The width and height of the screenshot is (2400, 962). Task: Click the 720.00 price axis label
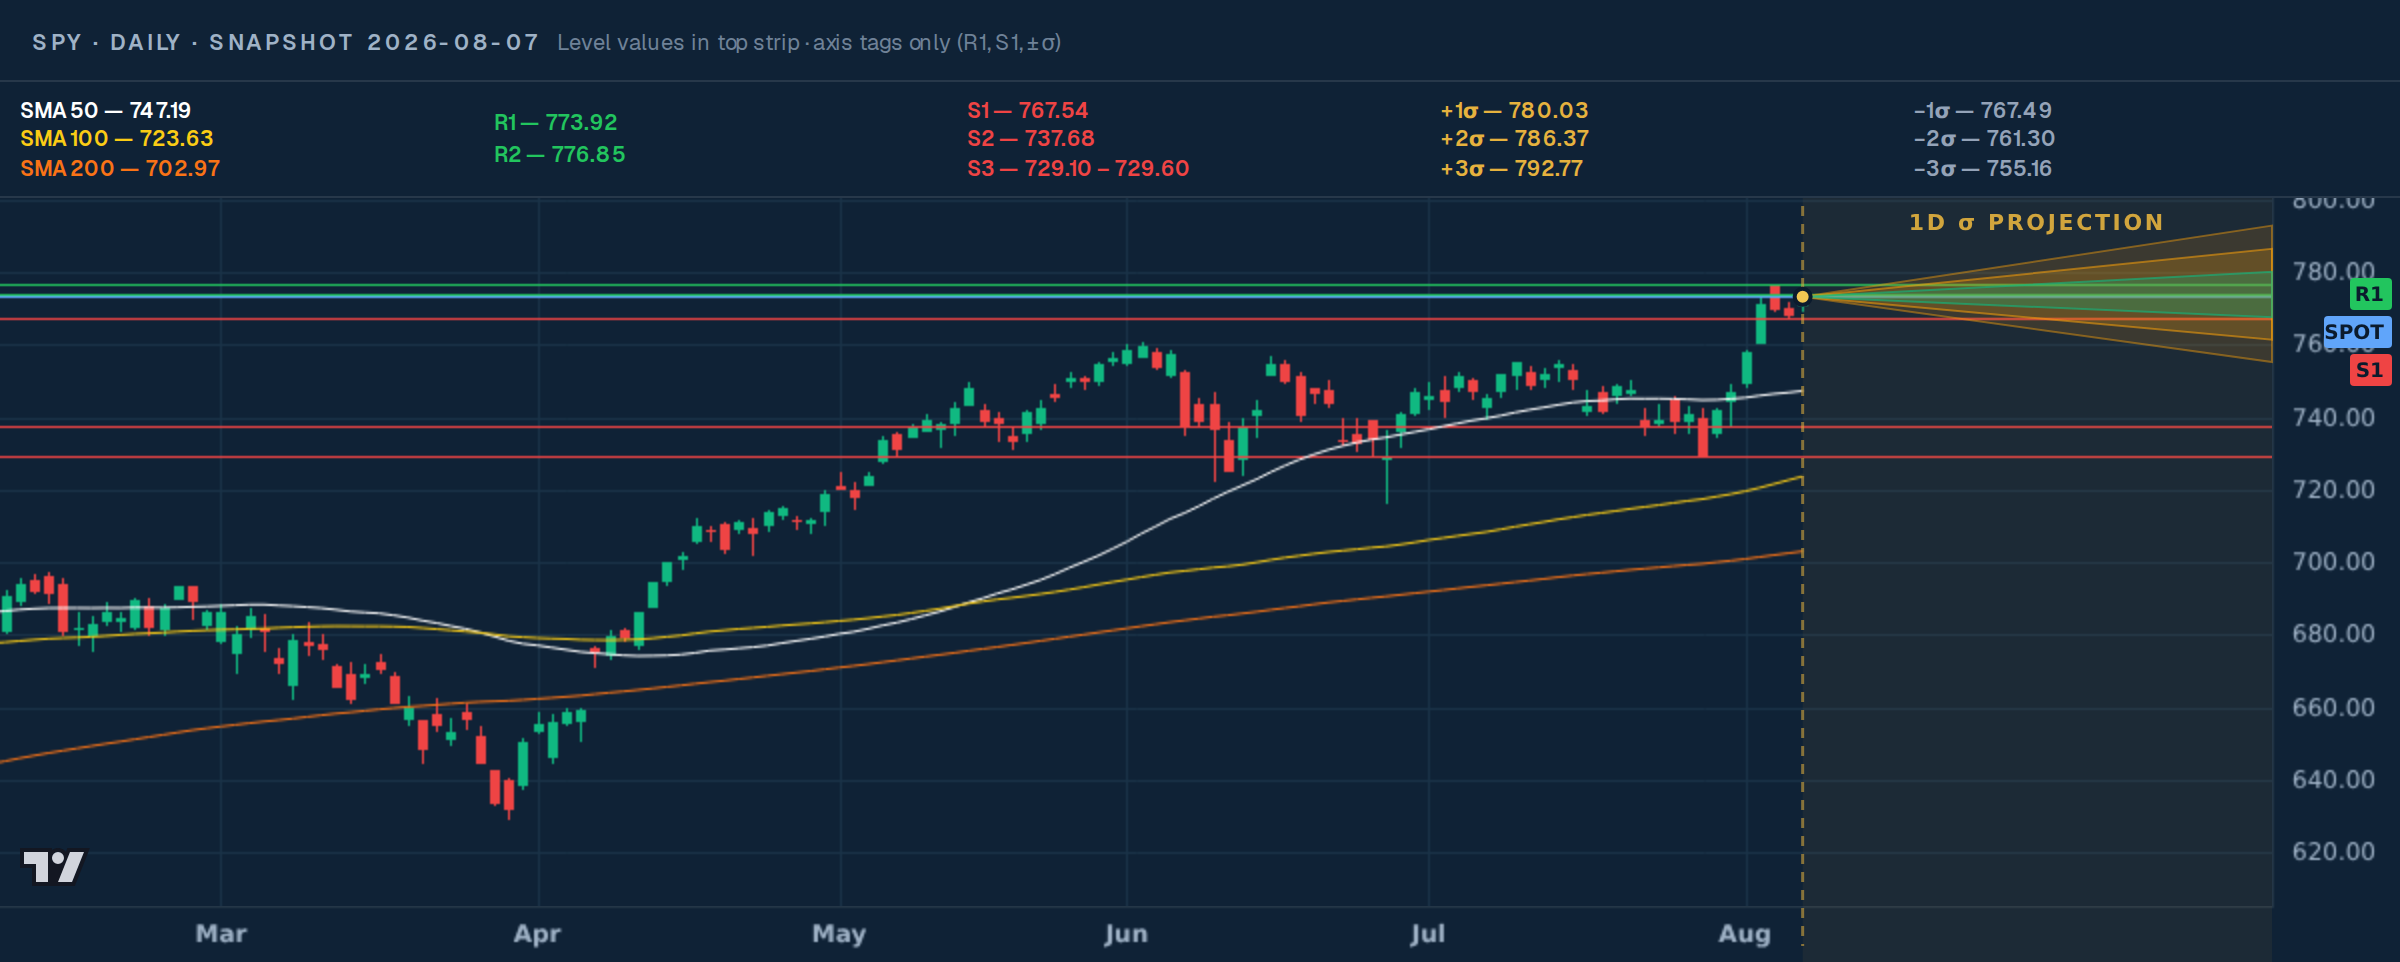(x=2333, y=489)
